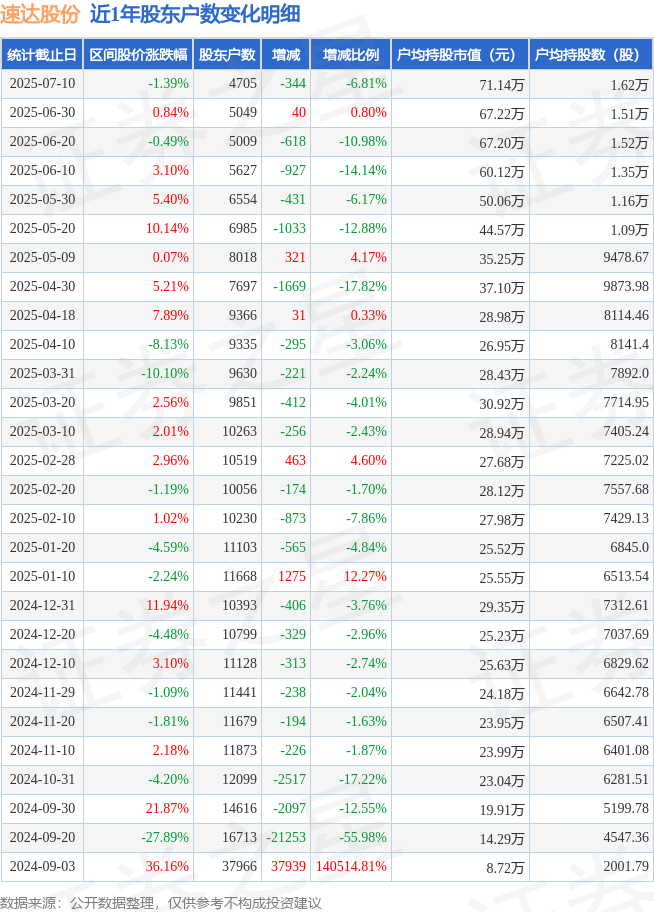The width and height of the screenshot is (654, 912).
Task: Click the price change value 10.14%
Action: coord(167,228)
